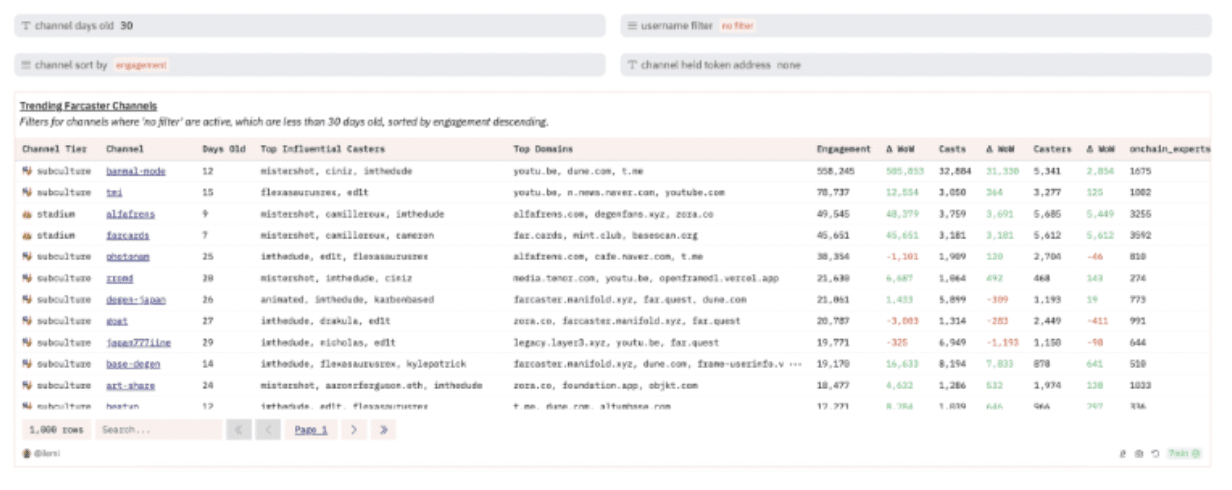
Task: Click the 'engagement' sort value tag
Action: click(x=140, y=65)
